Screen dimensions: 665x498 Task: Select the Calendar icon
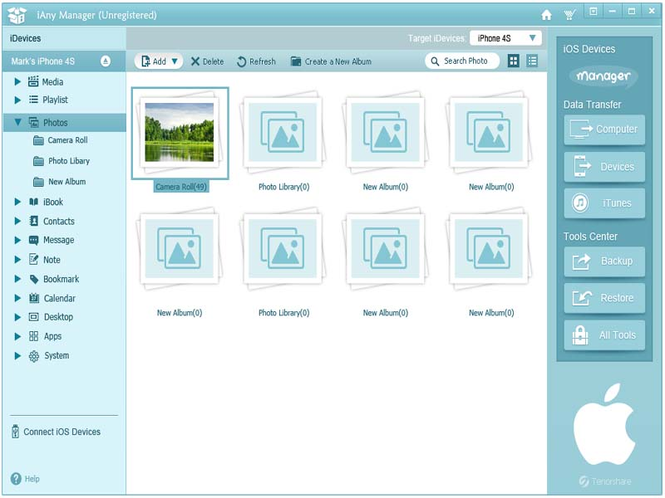pos(34,298)
